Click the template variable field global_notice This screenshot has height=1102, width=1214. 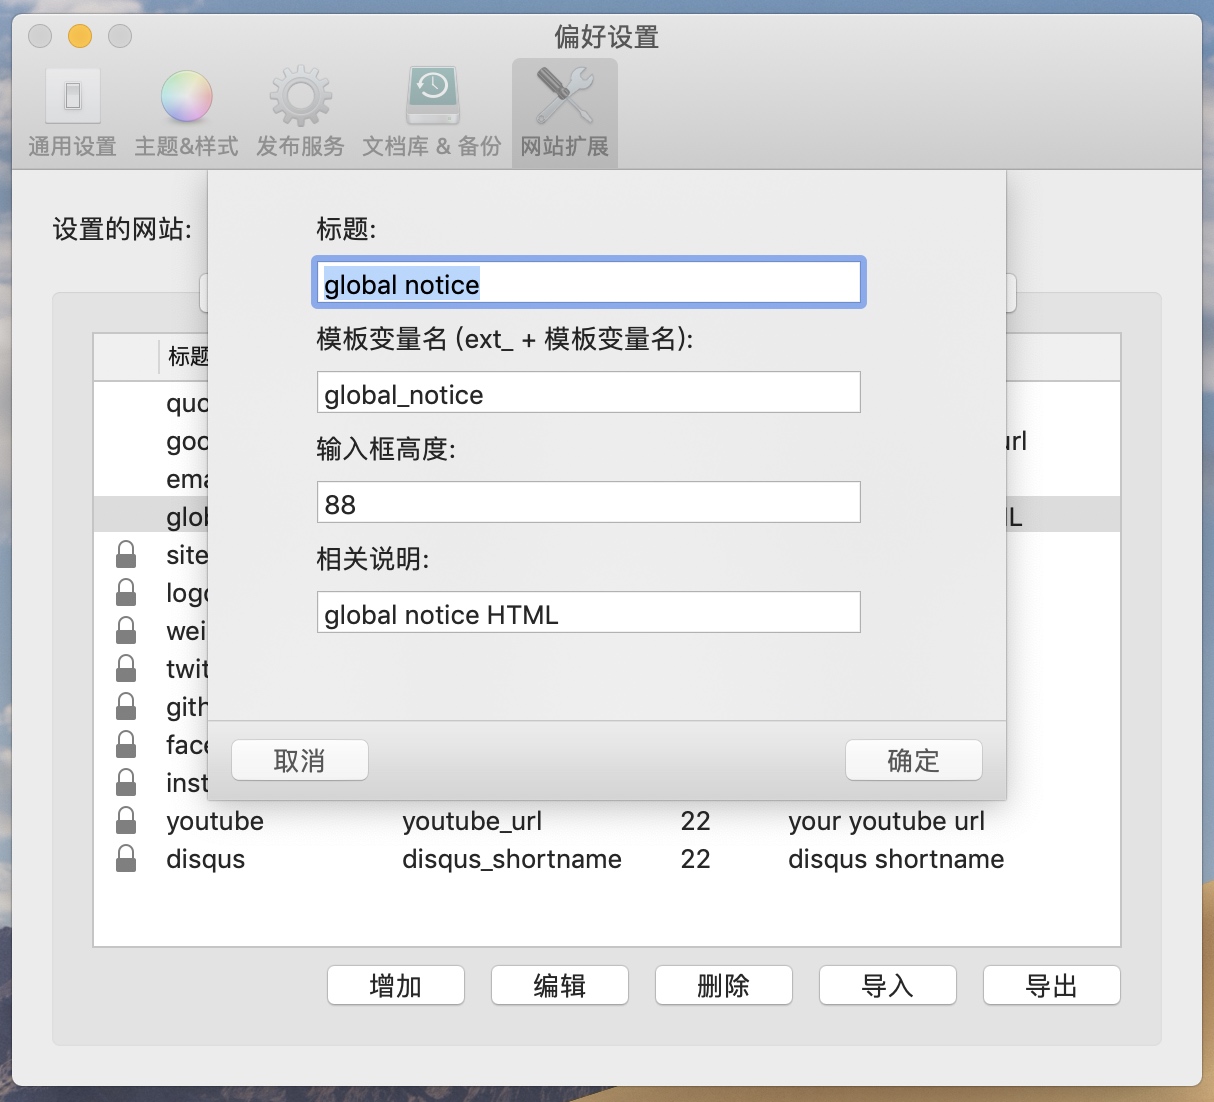tap(588, 393)
